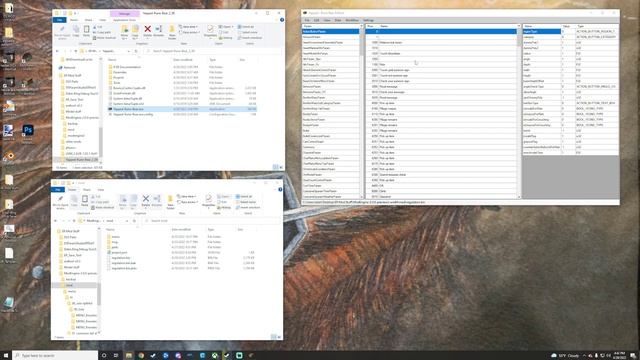Screen dimensions: 640x360
Task: Click Select none in the mod folder ribbon
Action: 246,202
